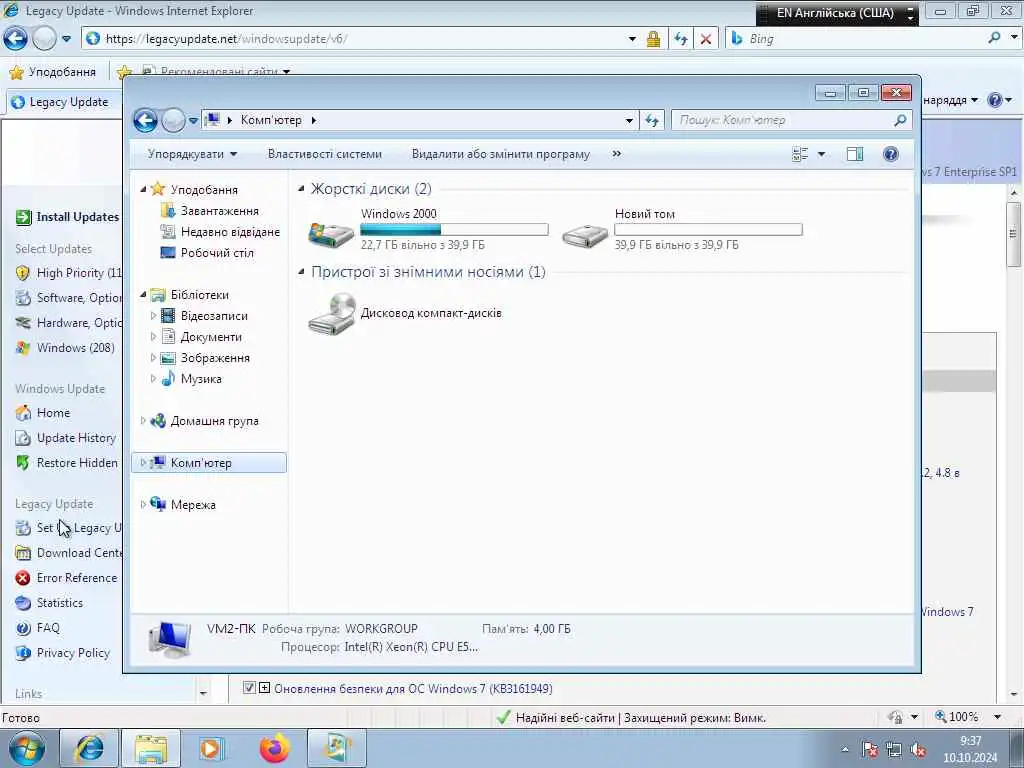The height and width of the screenshot is (768, 1024).
Task: Click the Internet Explorer back button
Action: point(16,39)
